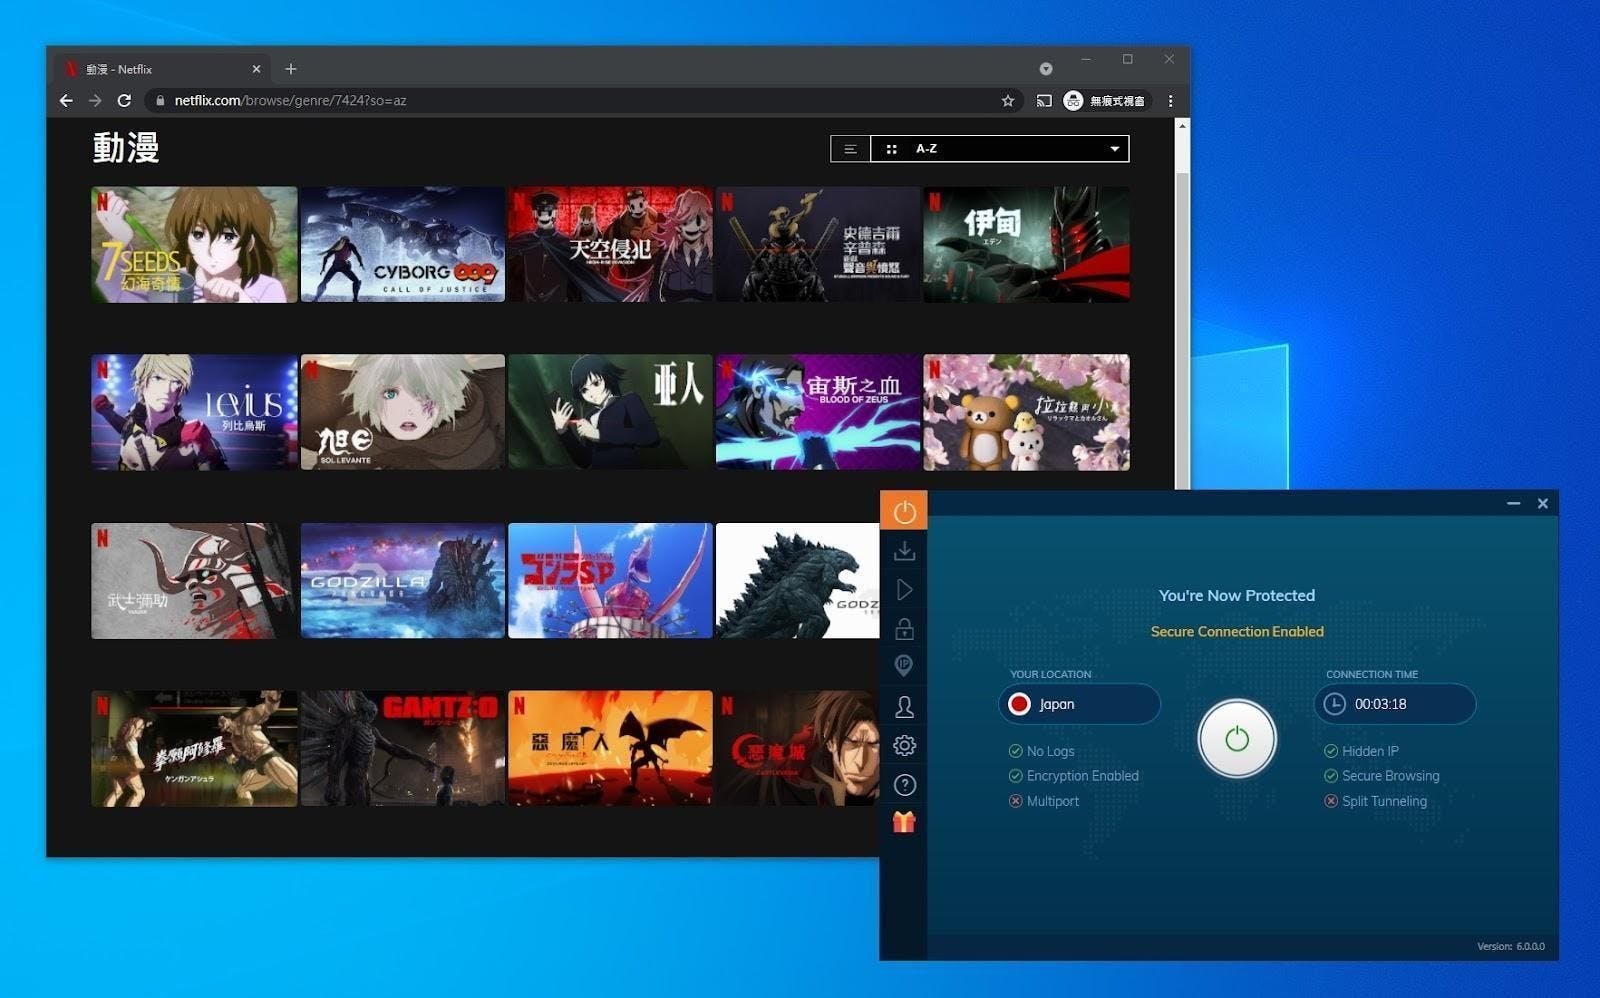The height and width of the screenshot is (998, 1600).
Task: Open the Cyborg 009 Call of Justice thumbnail
Action: [403, 244]
